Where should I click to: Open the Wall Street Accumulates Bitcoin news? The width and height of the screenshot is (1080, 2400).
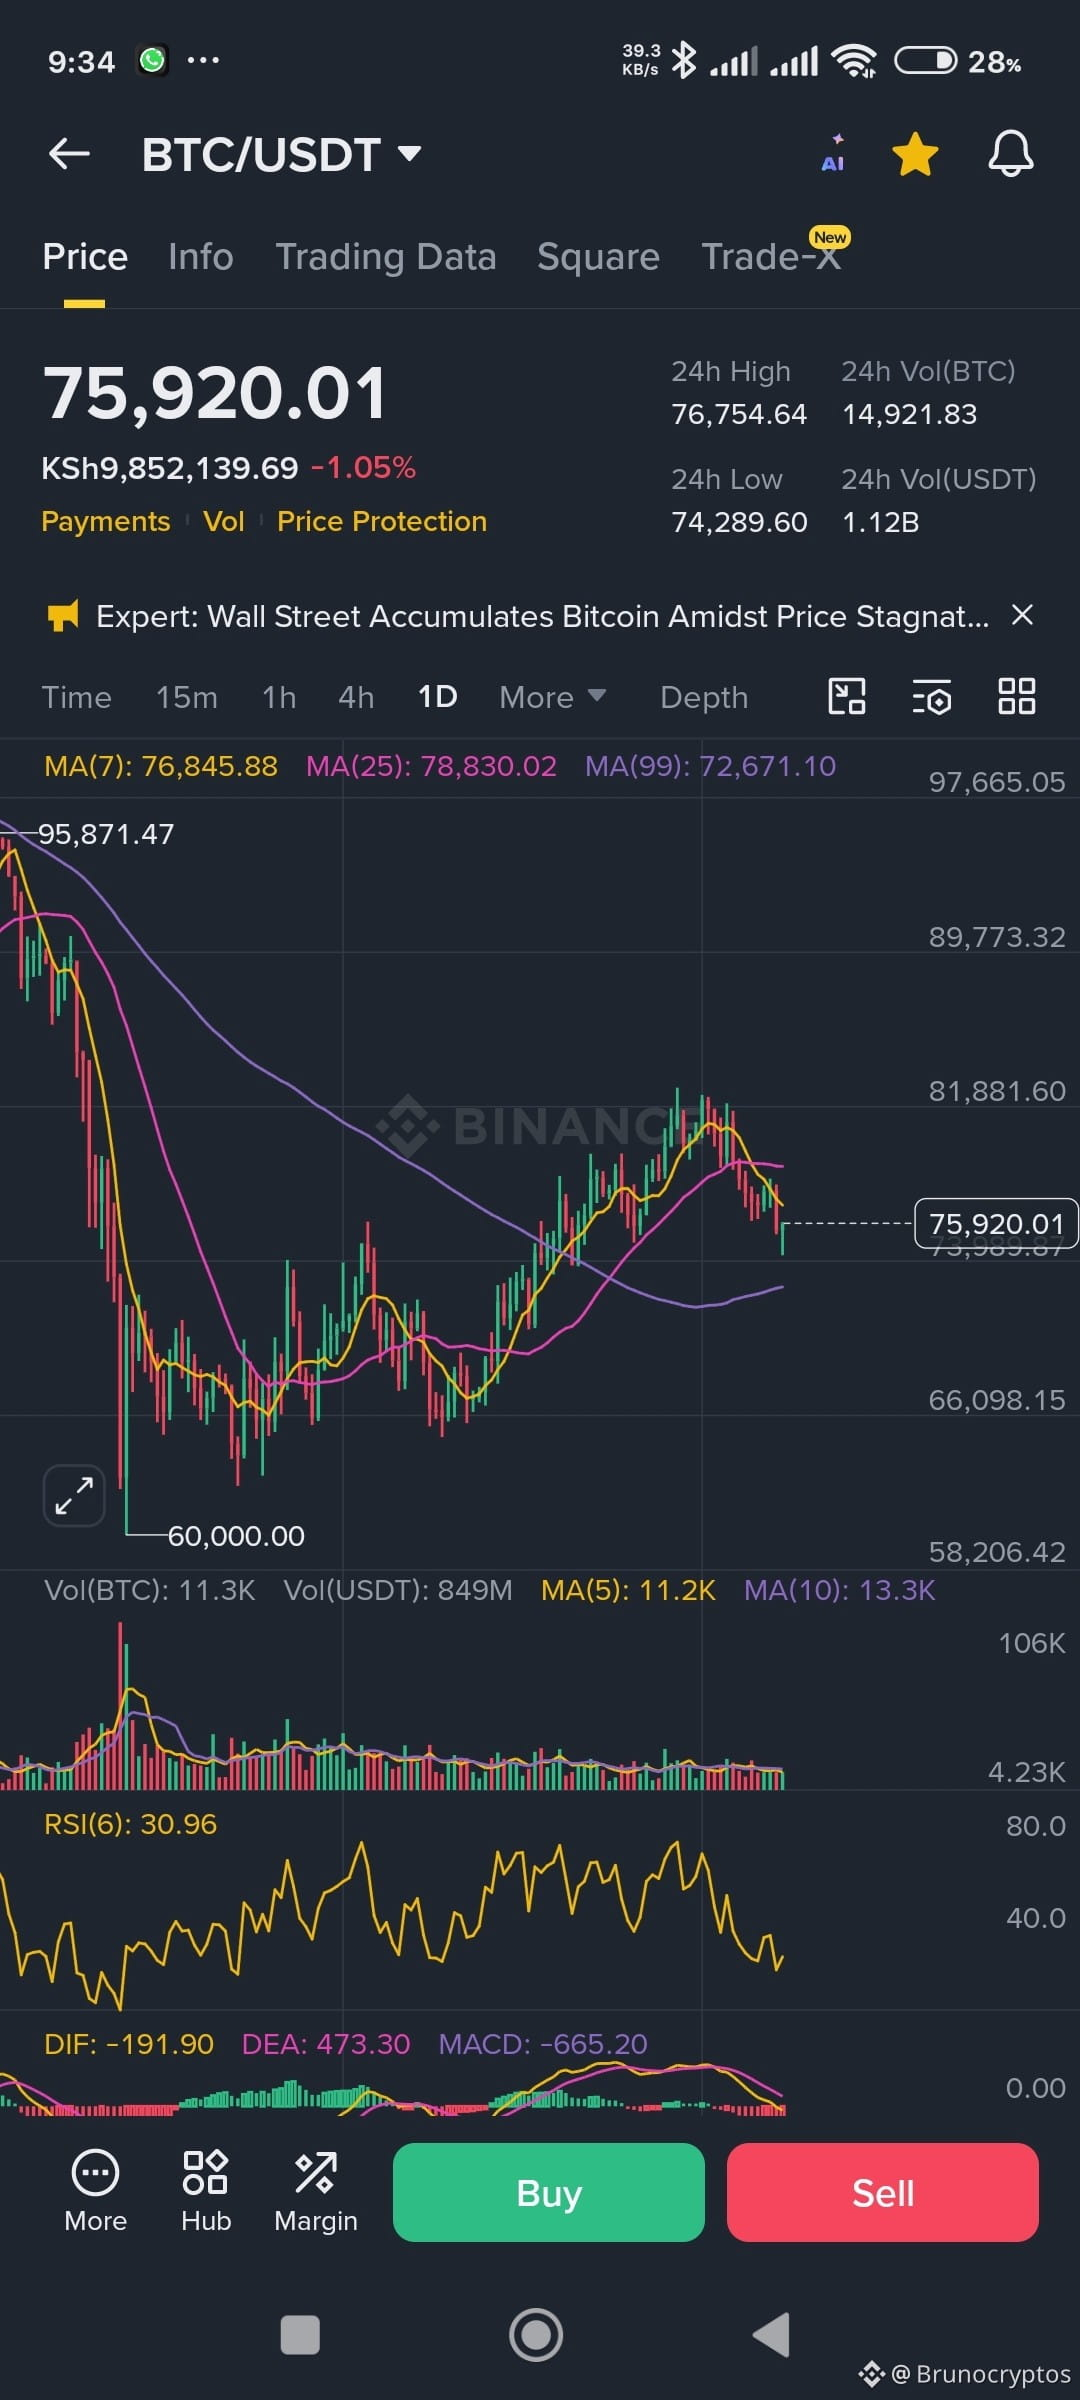point(542,616)
